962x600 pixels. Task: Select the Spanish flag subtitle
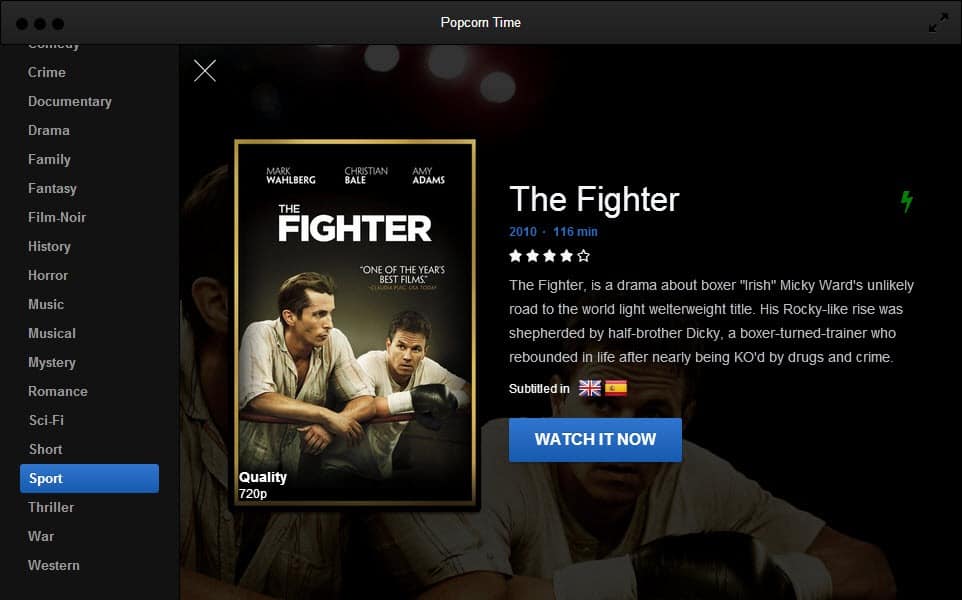(x=616, y=388)
